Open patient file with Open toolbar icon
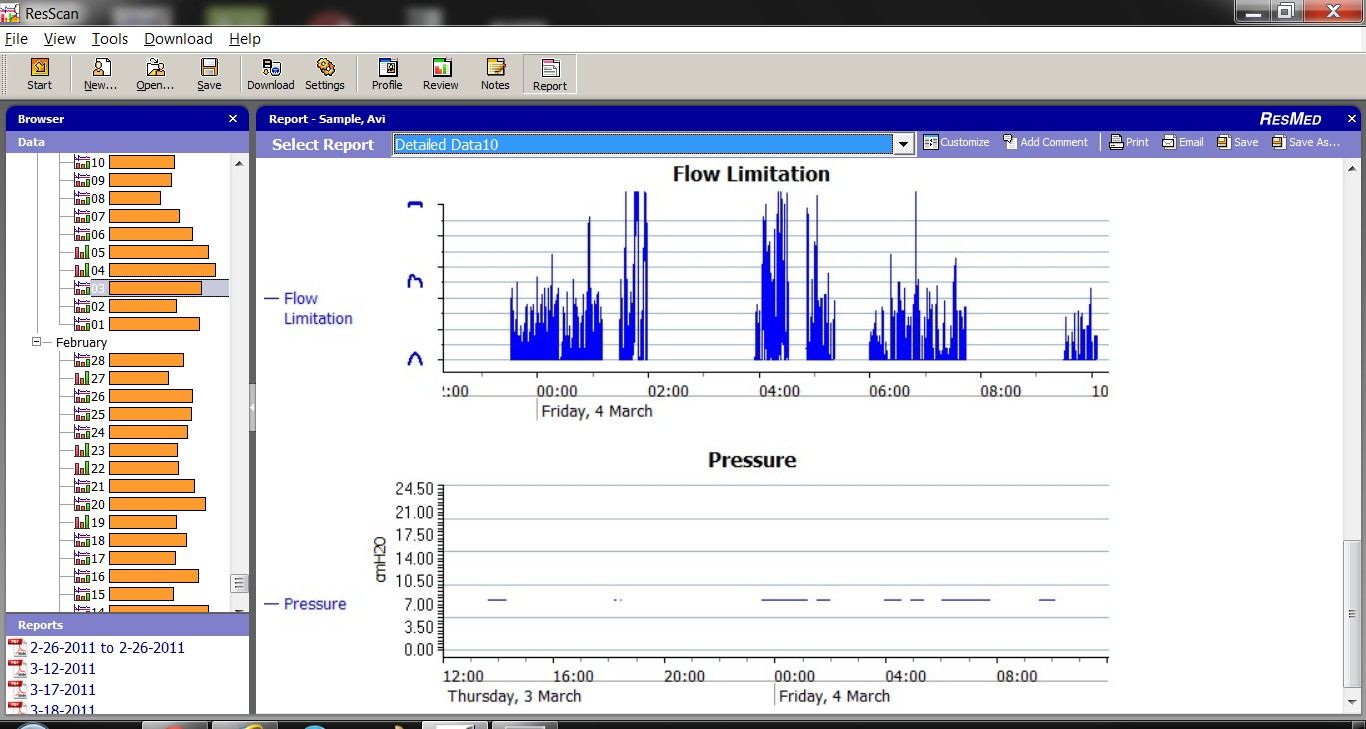1366x729 pixels. [x=155, y=75]
